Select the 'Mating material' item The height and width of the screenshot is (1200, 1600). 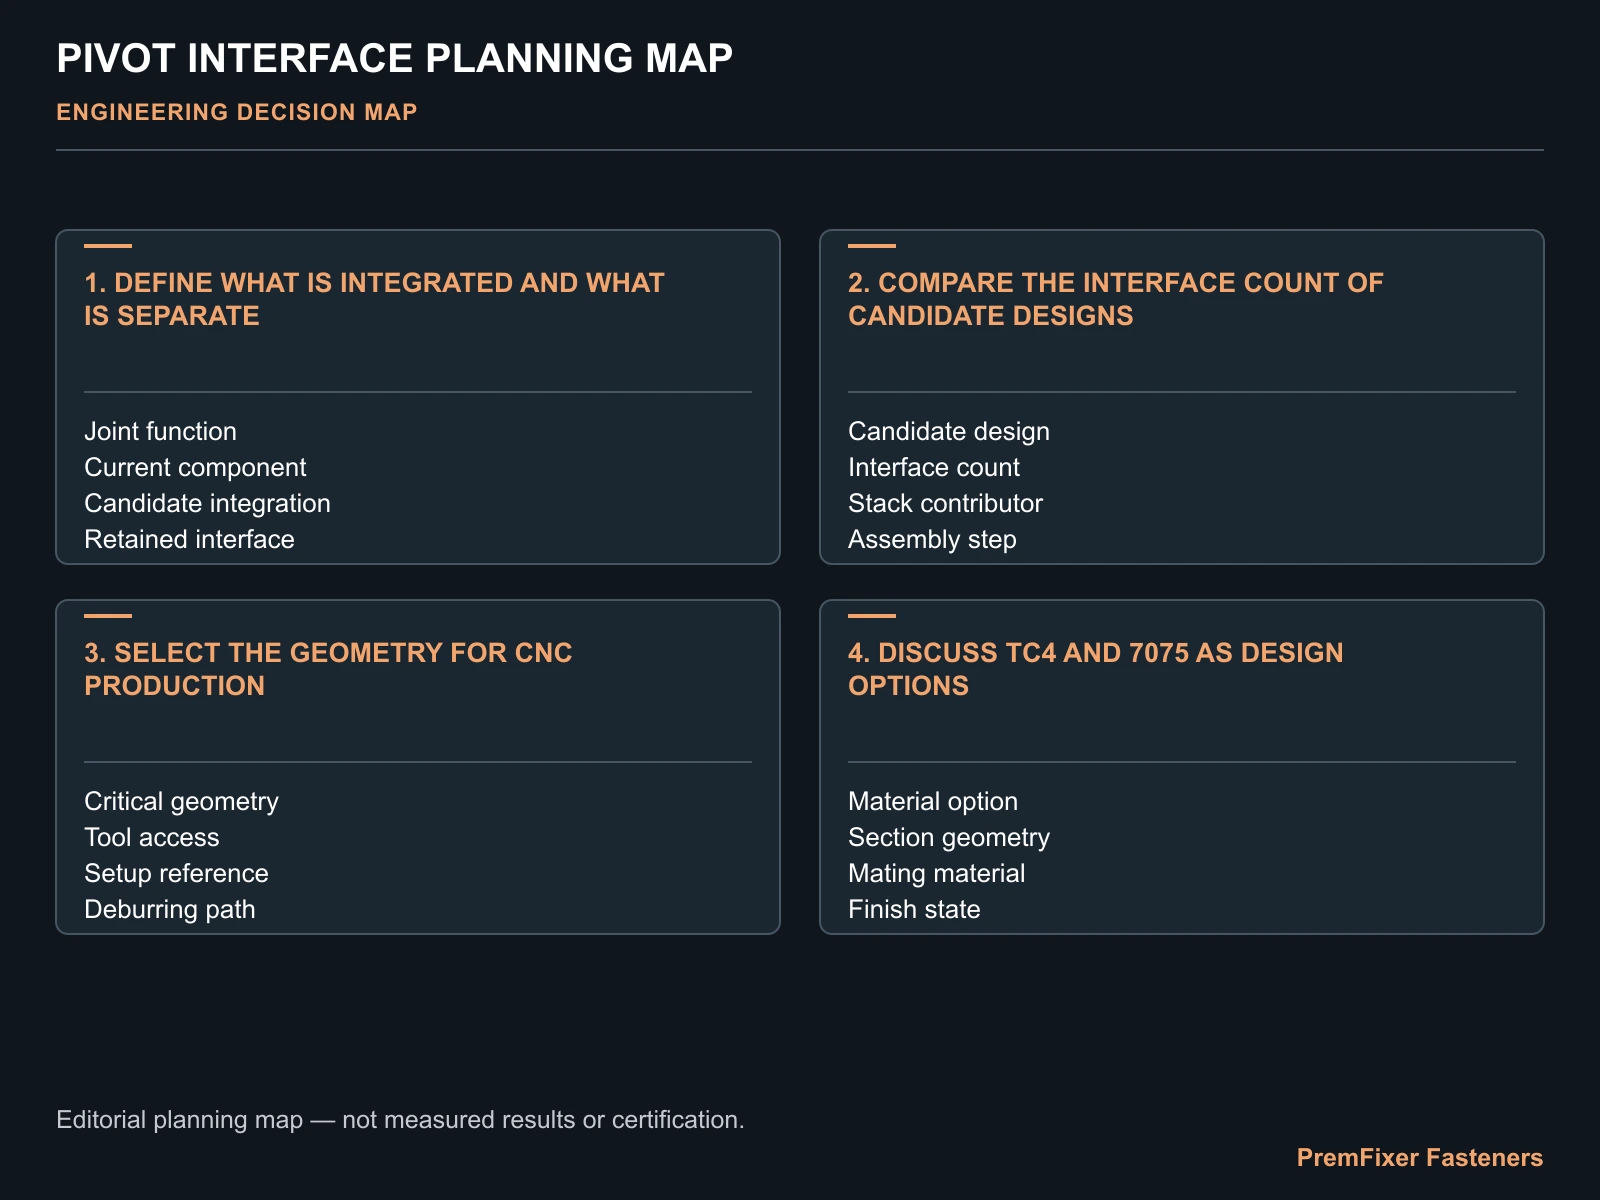coord(936,873)
